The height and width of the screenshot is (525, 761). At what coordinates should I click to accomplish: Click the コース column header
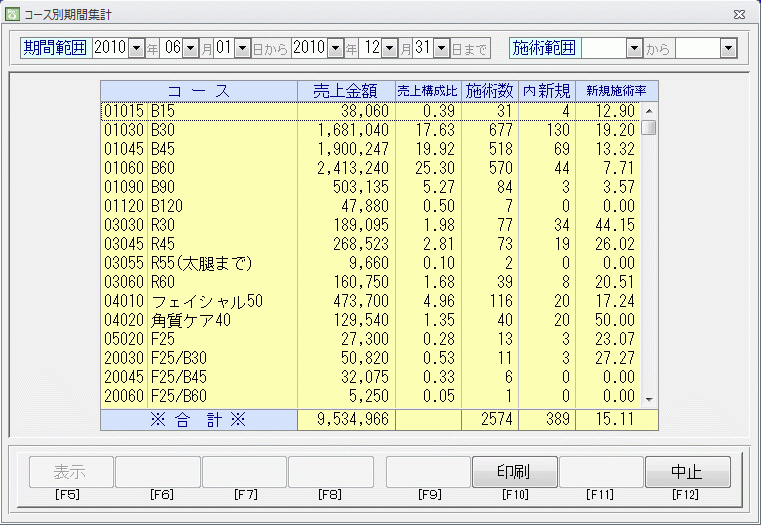coord(199,91)
